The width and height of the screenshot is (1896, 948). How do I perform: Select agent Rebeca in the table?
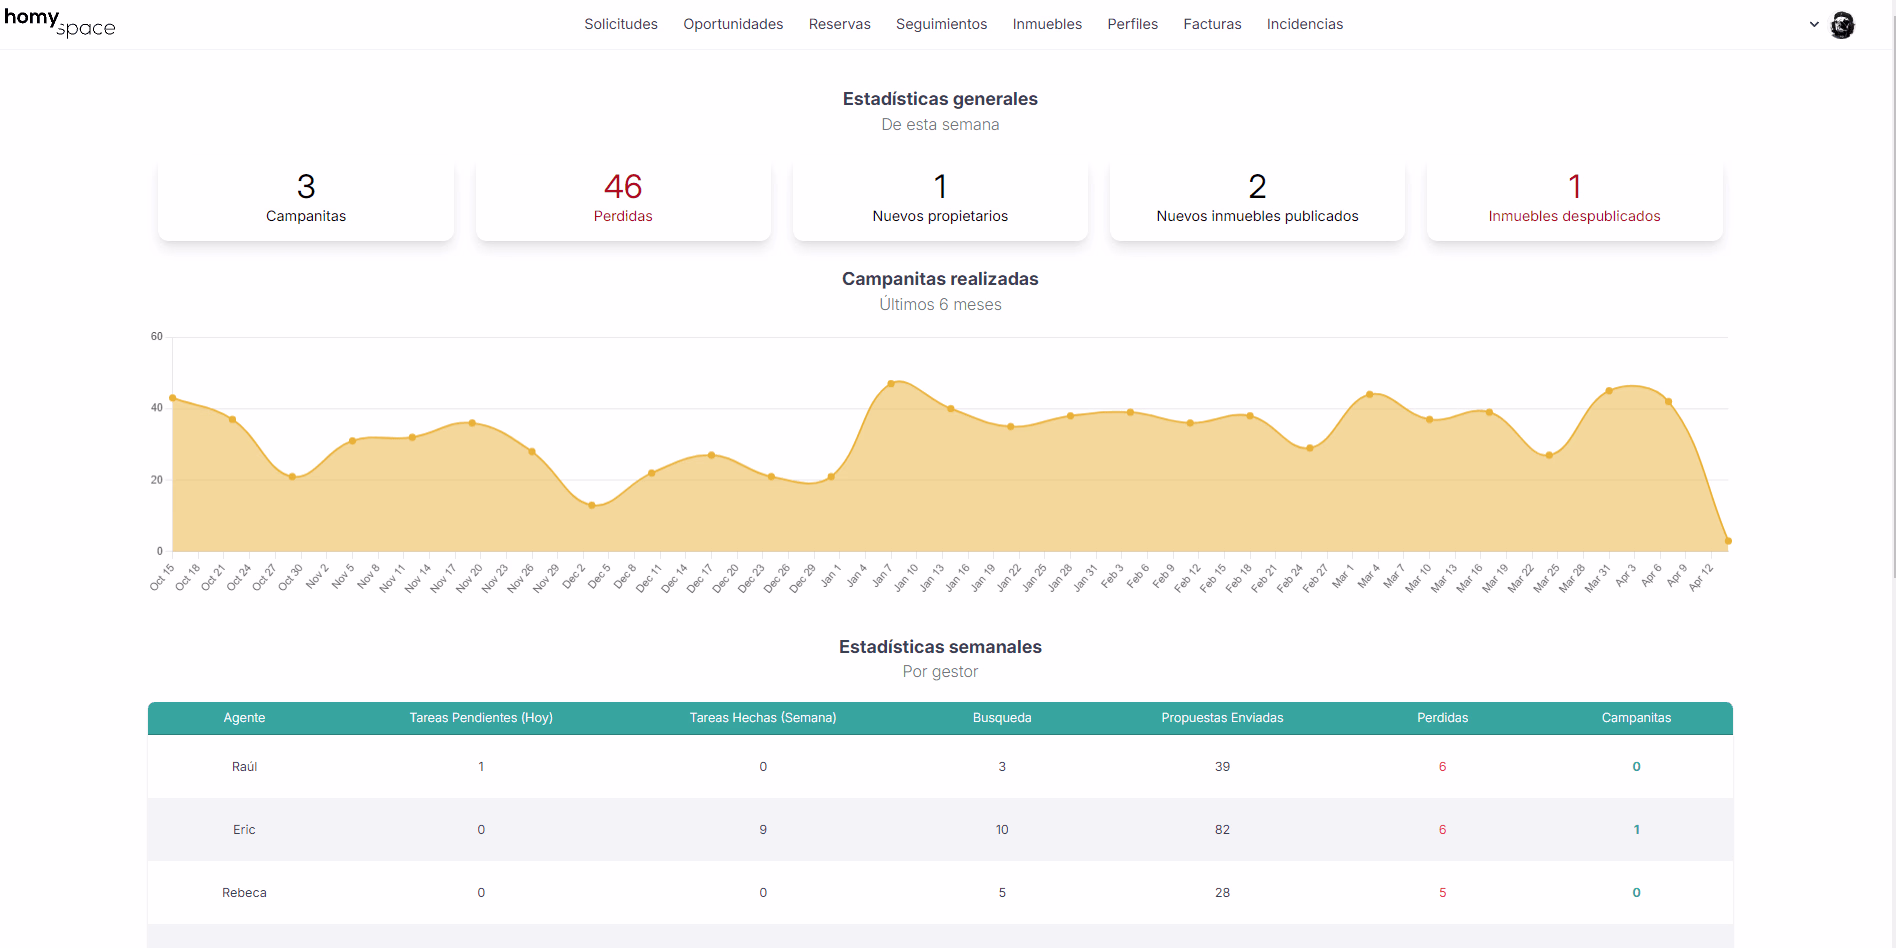(244, 893)
